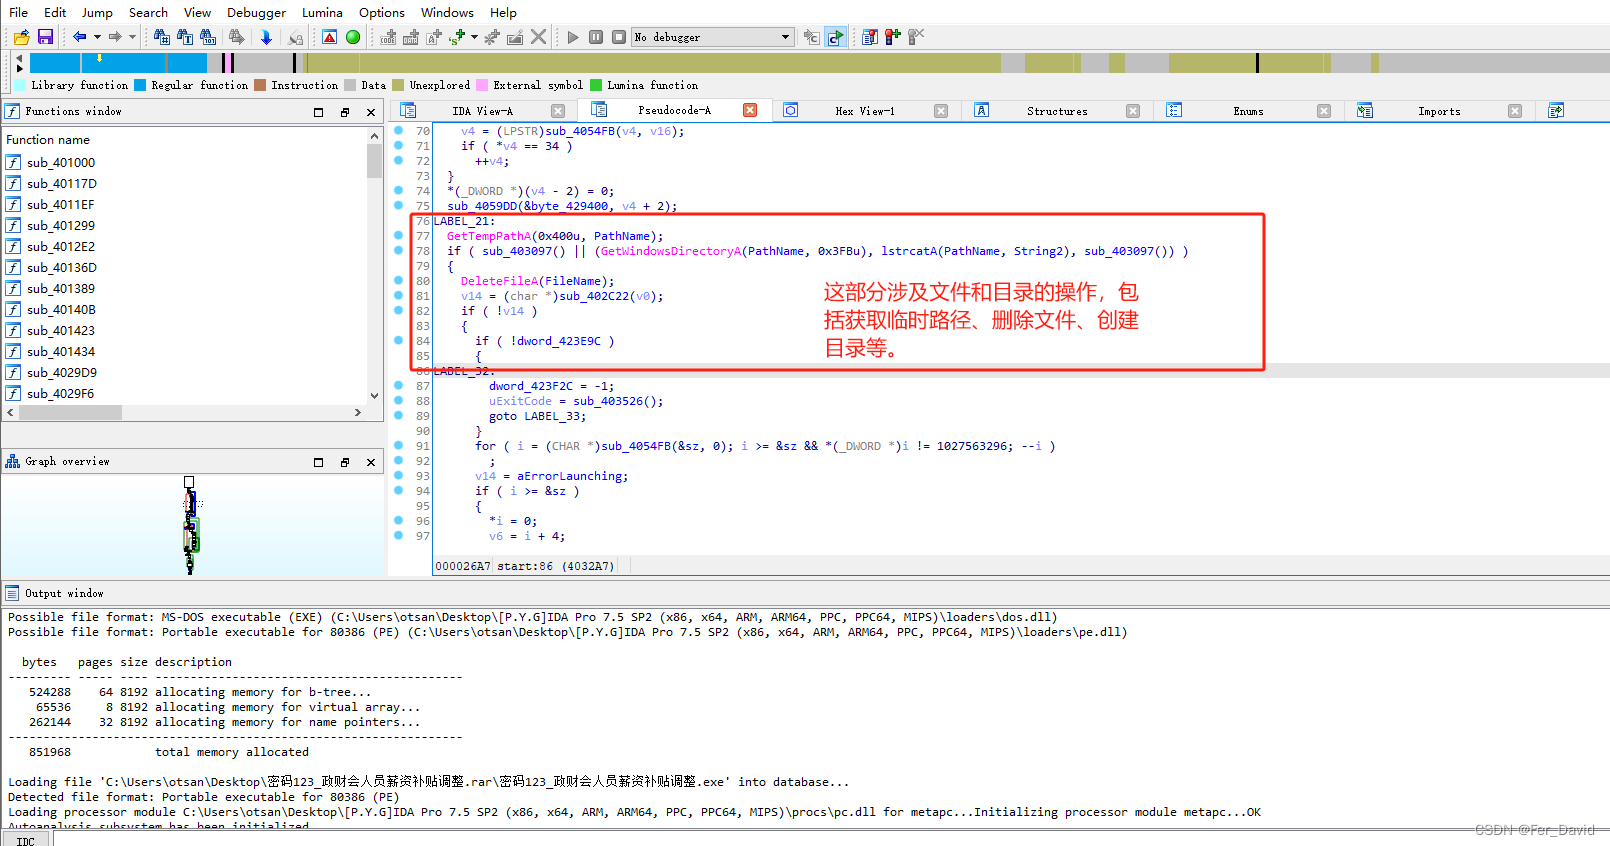
Task: Click the Jump forward arrow icon
Action: (x=115, y=37)
